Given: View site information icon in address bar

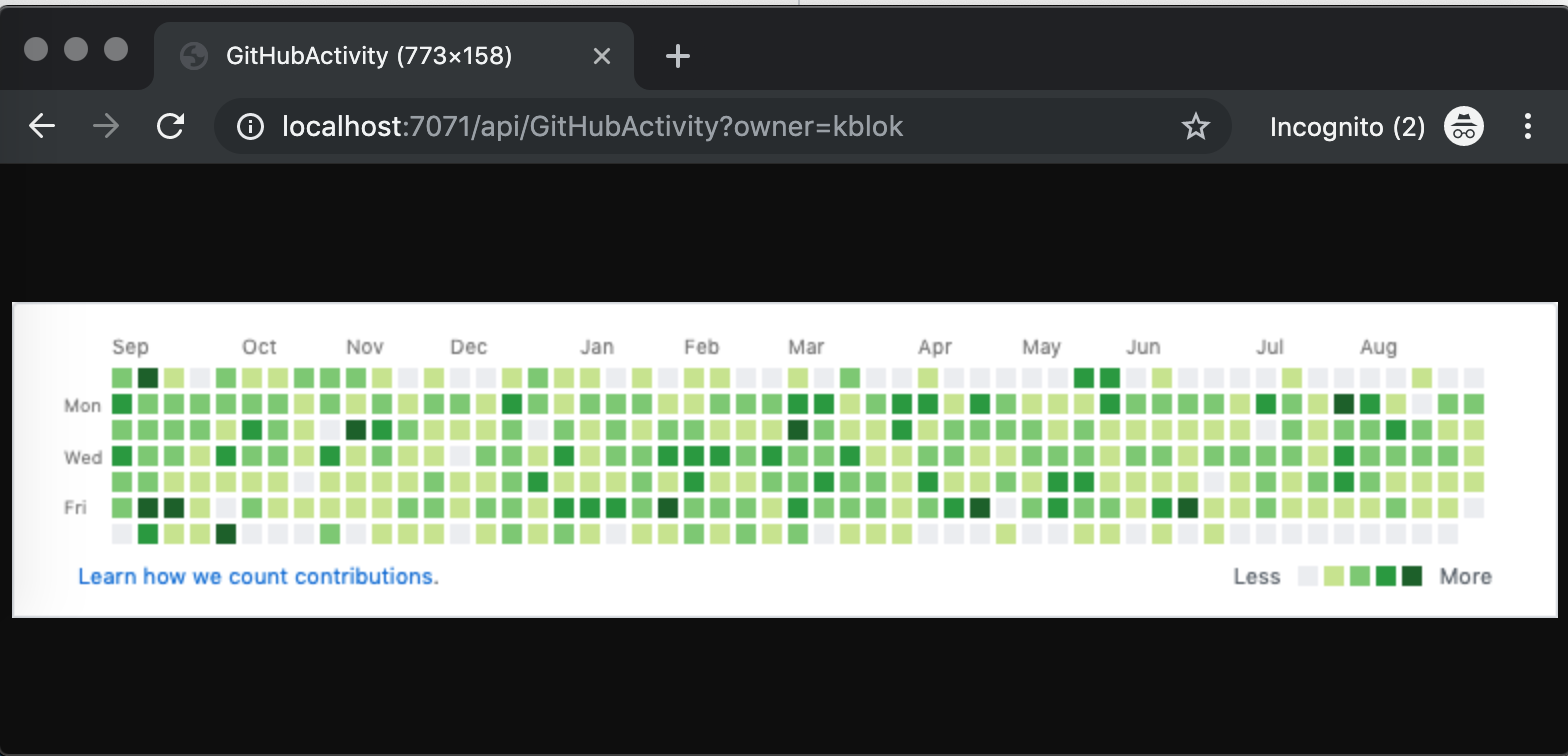Looking at the screenshot, I should [x=249, y=126].
